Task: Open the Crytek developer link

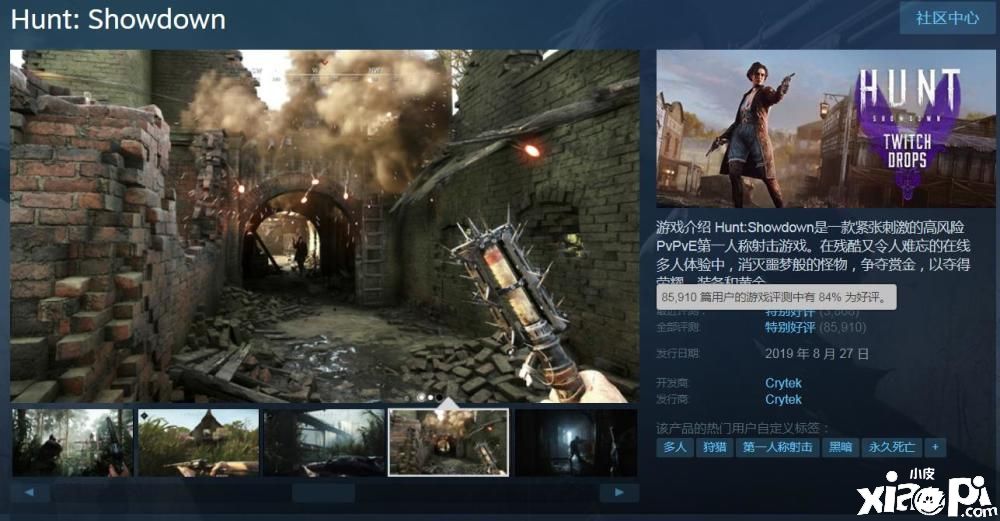Action: 783,383
